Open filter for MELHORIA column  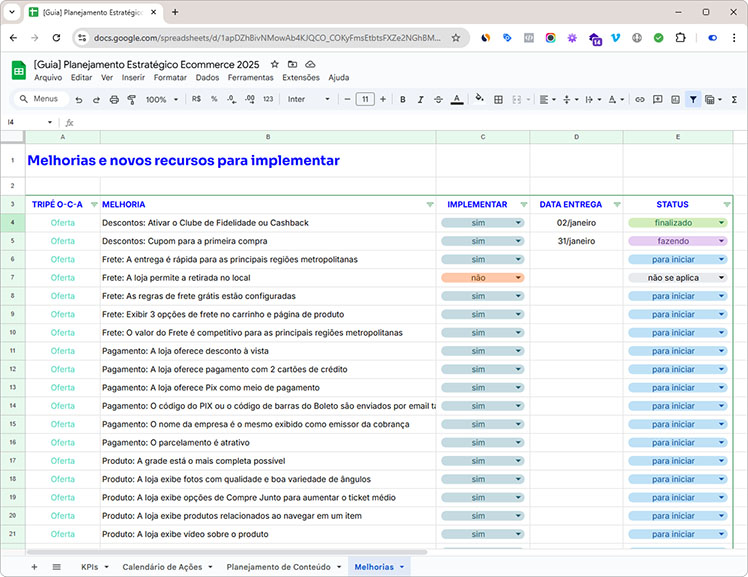[430, 205]
